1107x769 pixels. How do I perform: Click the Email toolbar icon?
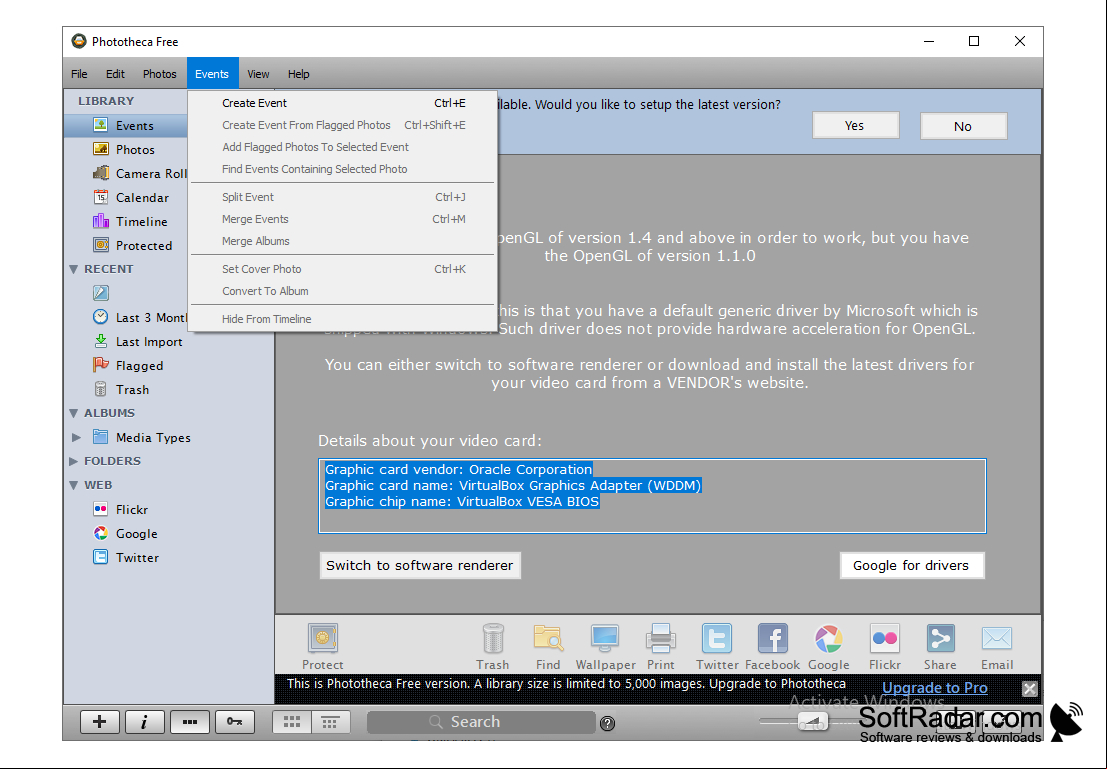(x=997, y=646)
